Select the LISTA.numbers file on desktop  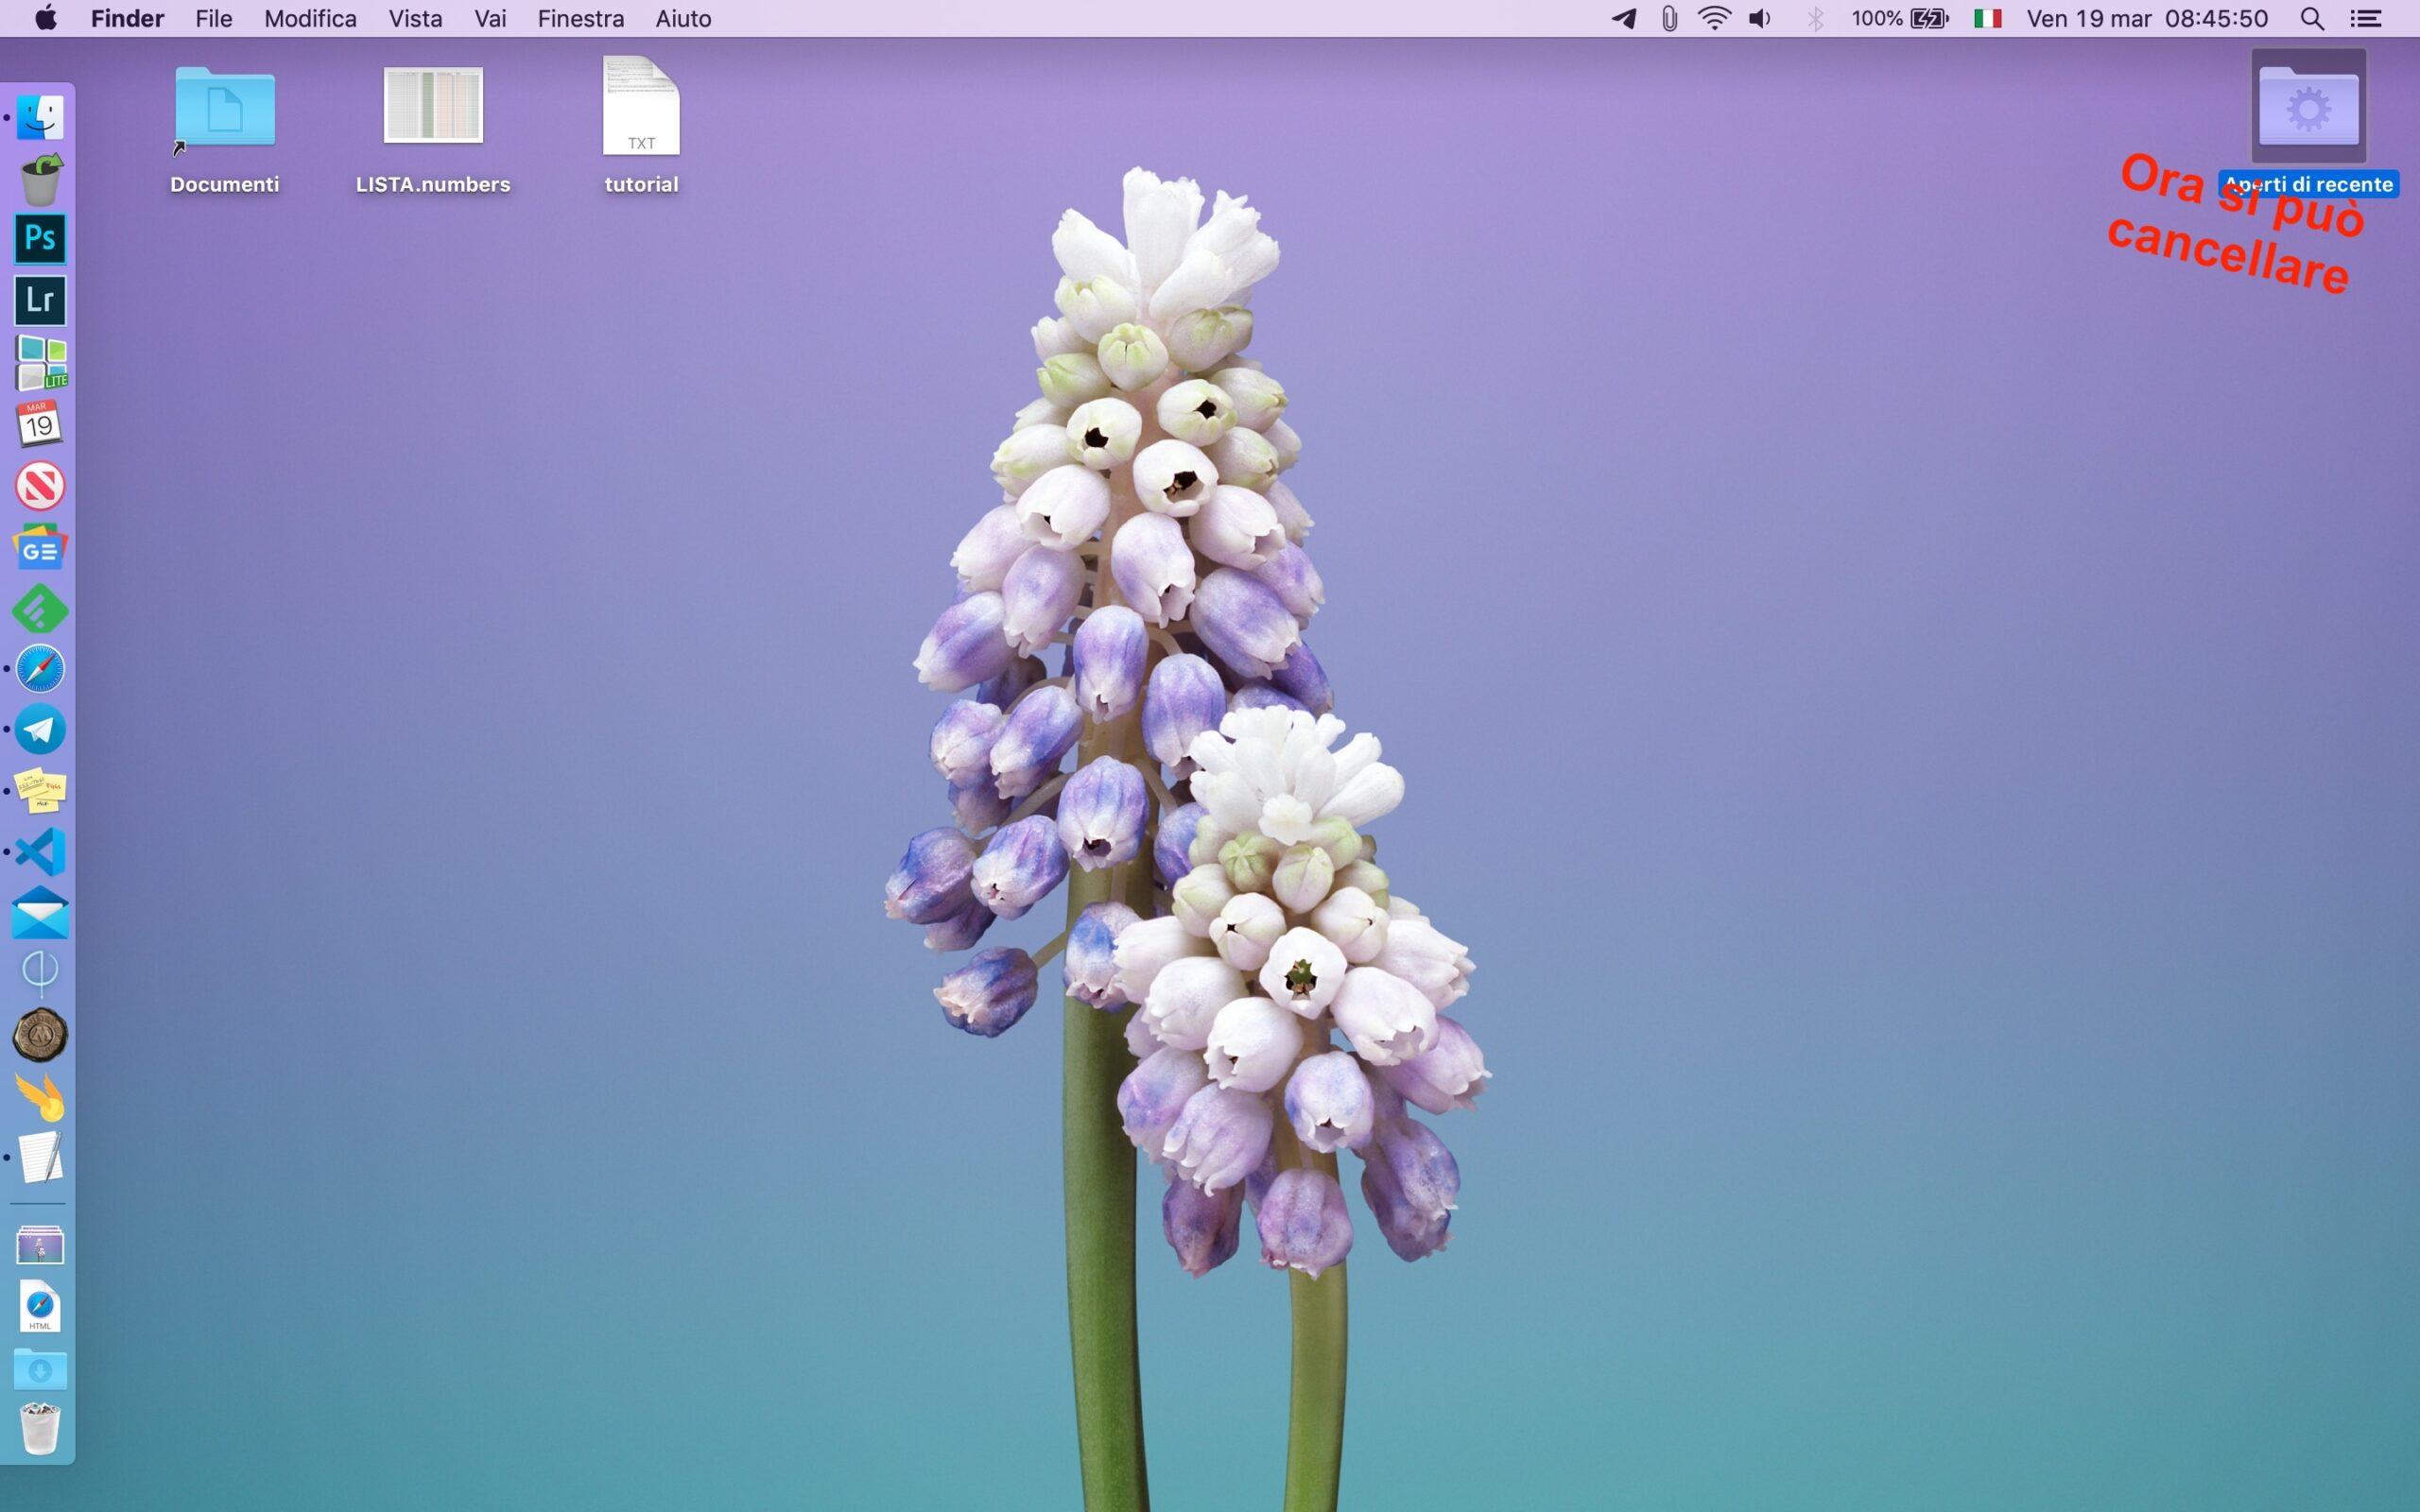pos(433,107)
